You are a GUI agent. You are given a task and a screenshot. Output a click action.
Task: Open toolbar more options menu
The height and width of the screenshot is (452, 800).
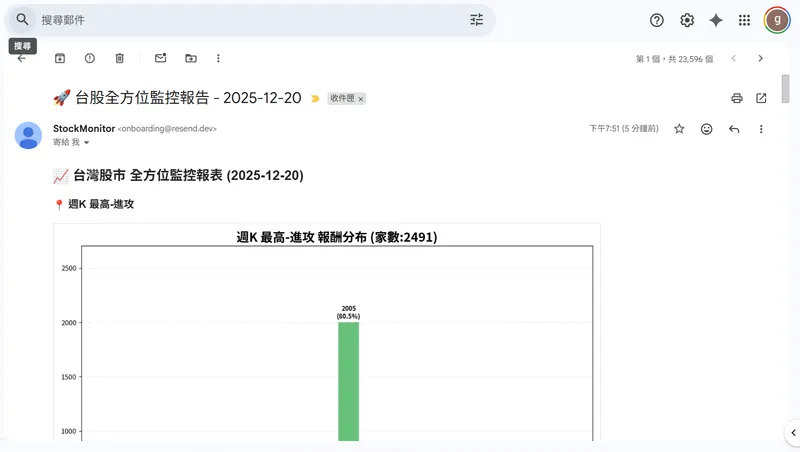coord(218,58)
